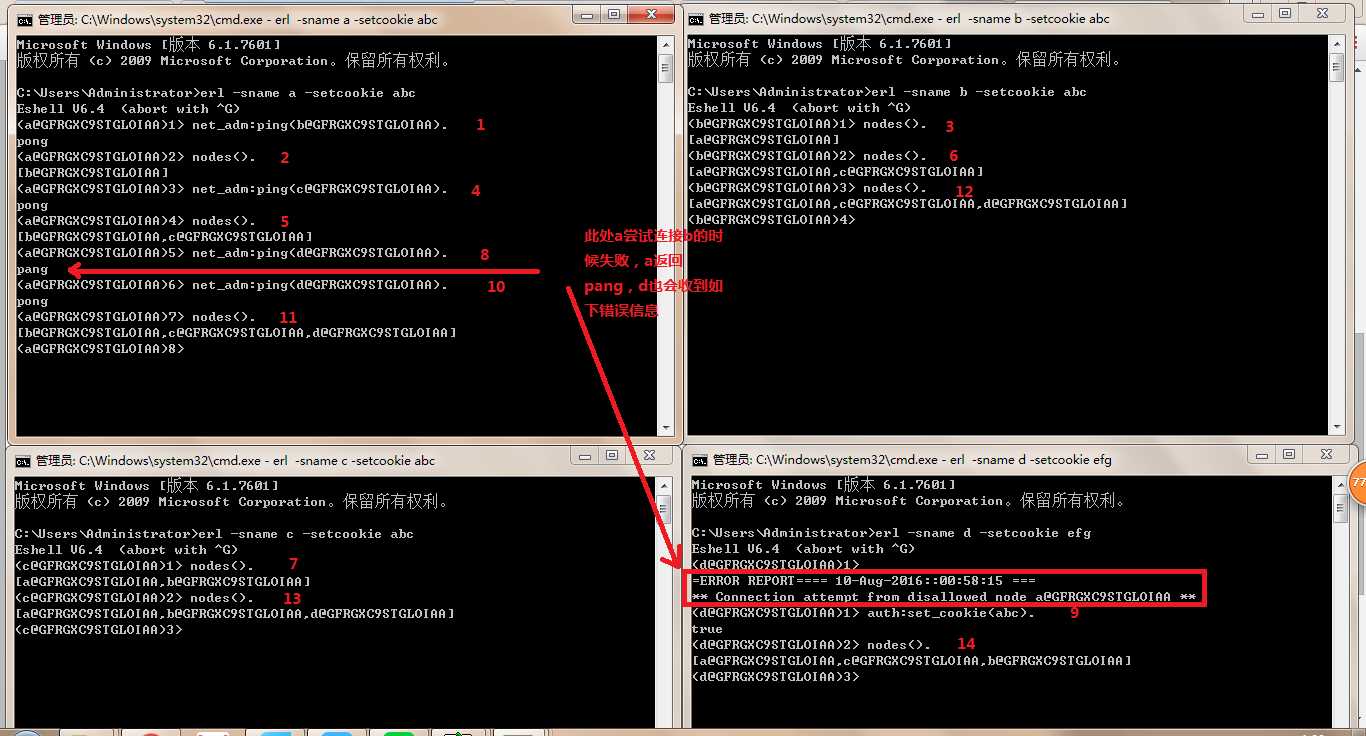
Task: Click the scrollbar thumb in node b window
Action: pyautogui.click(x=1337, y=68)
